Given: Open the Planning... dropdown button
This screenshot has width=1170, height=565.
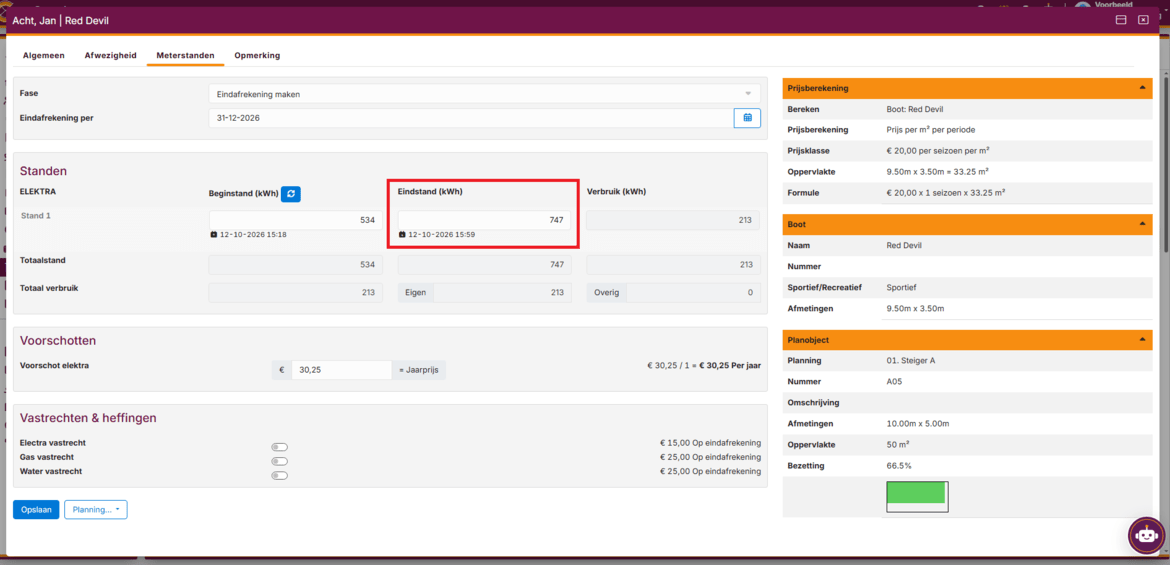Looking at the screenshot, I should click(96, 510).
